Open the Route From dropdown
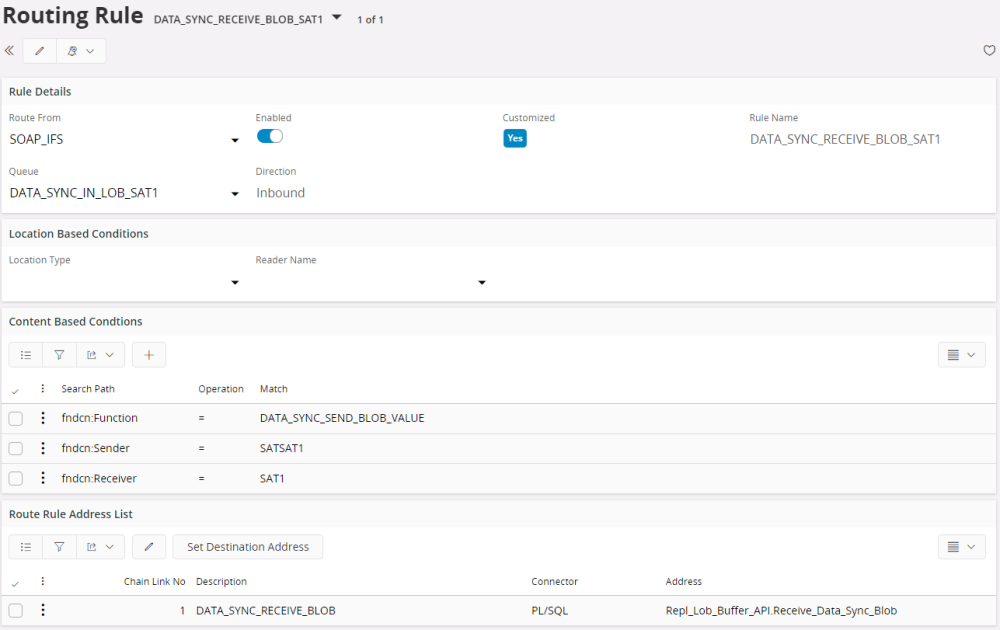 click(235, 140)
